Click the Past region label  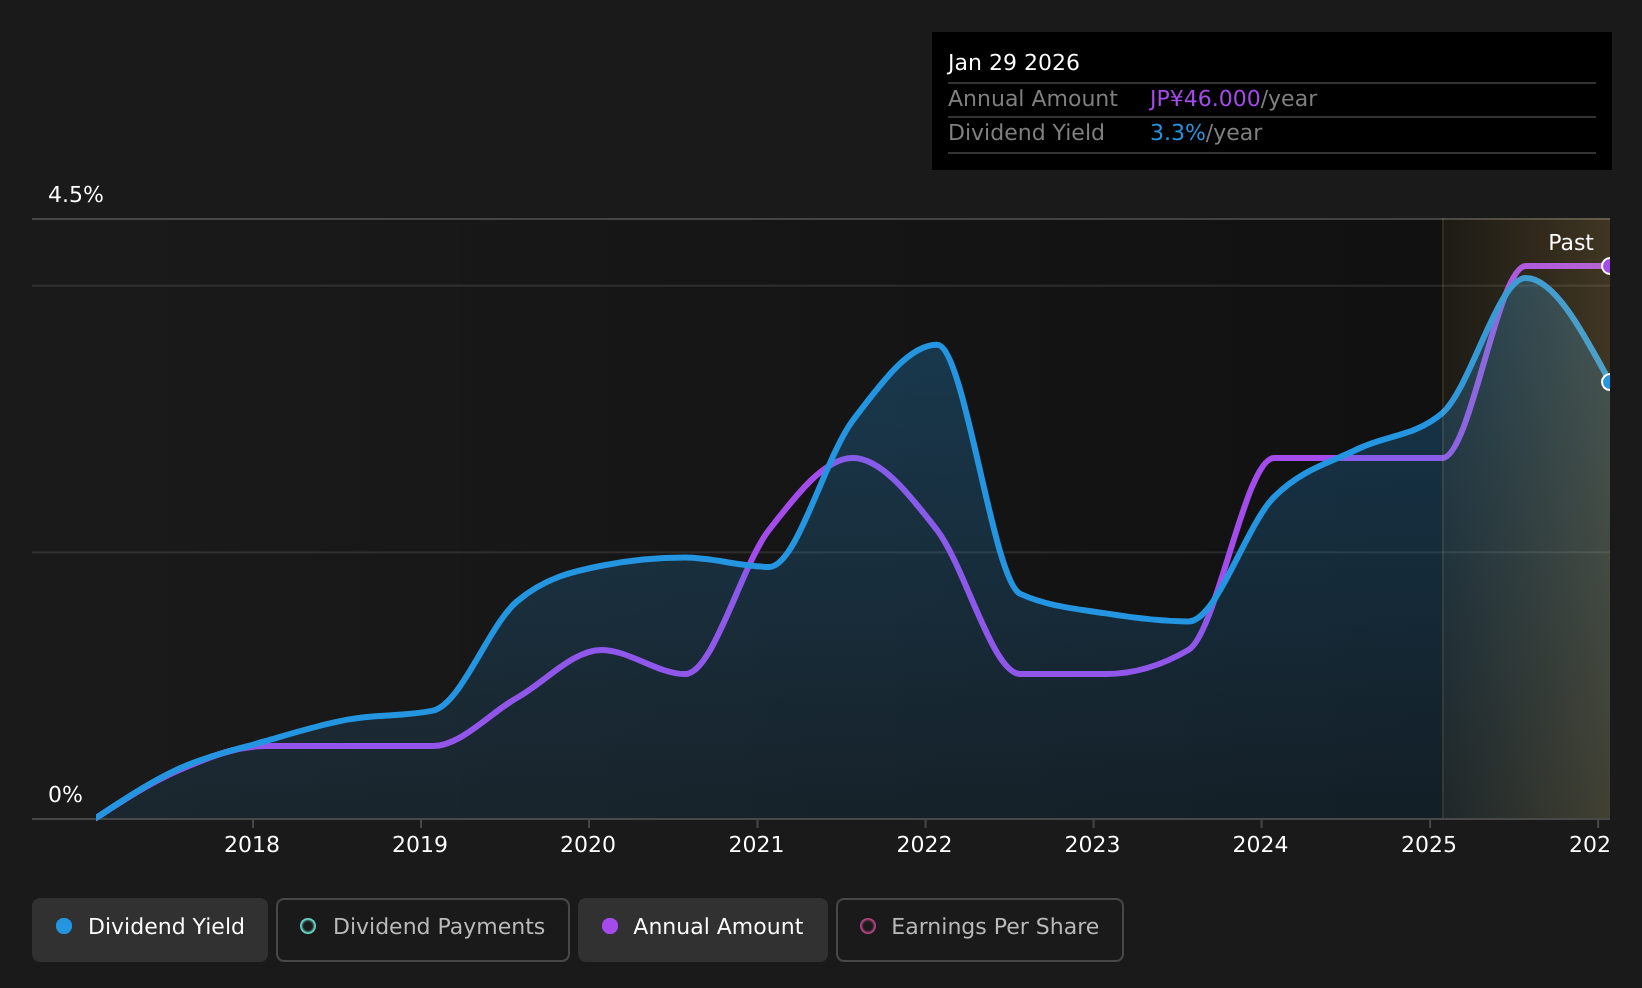pyautogui.click(x=1570, y=243)
